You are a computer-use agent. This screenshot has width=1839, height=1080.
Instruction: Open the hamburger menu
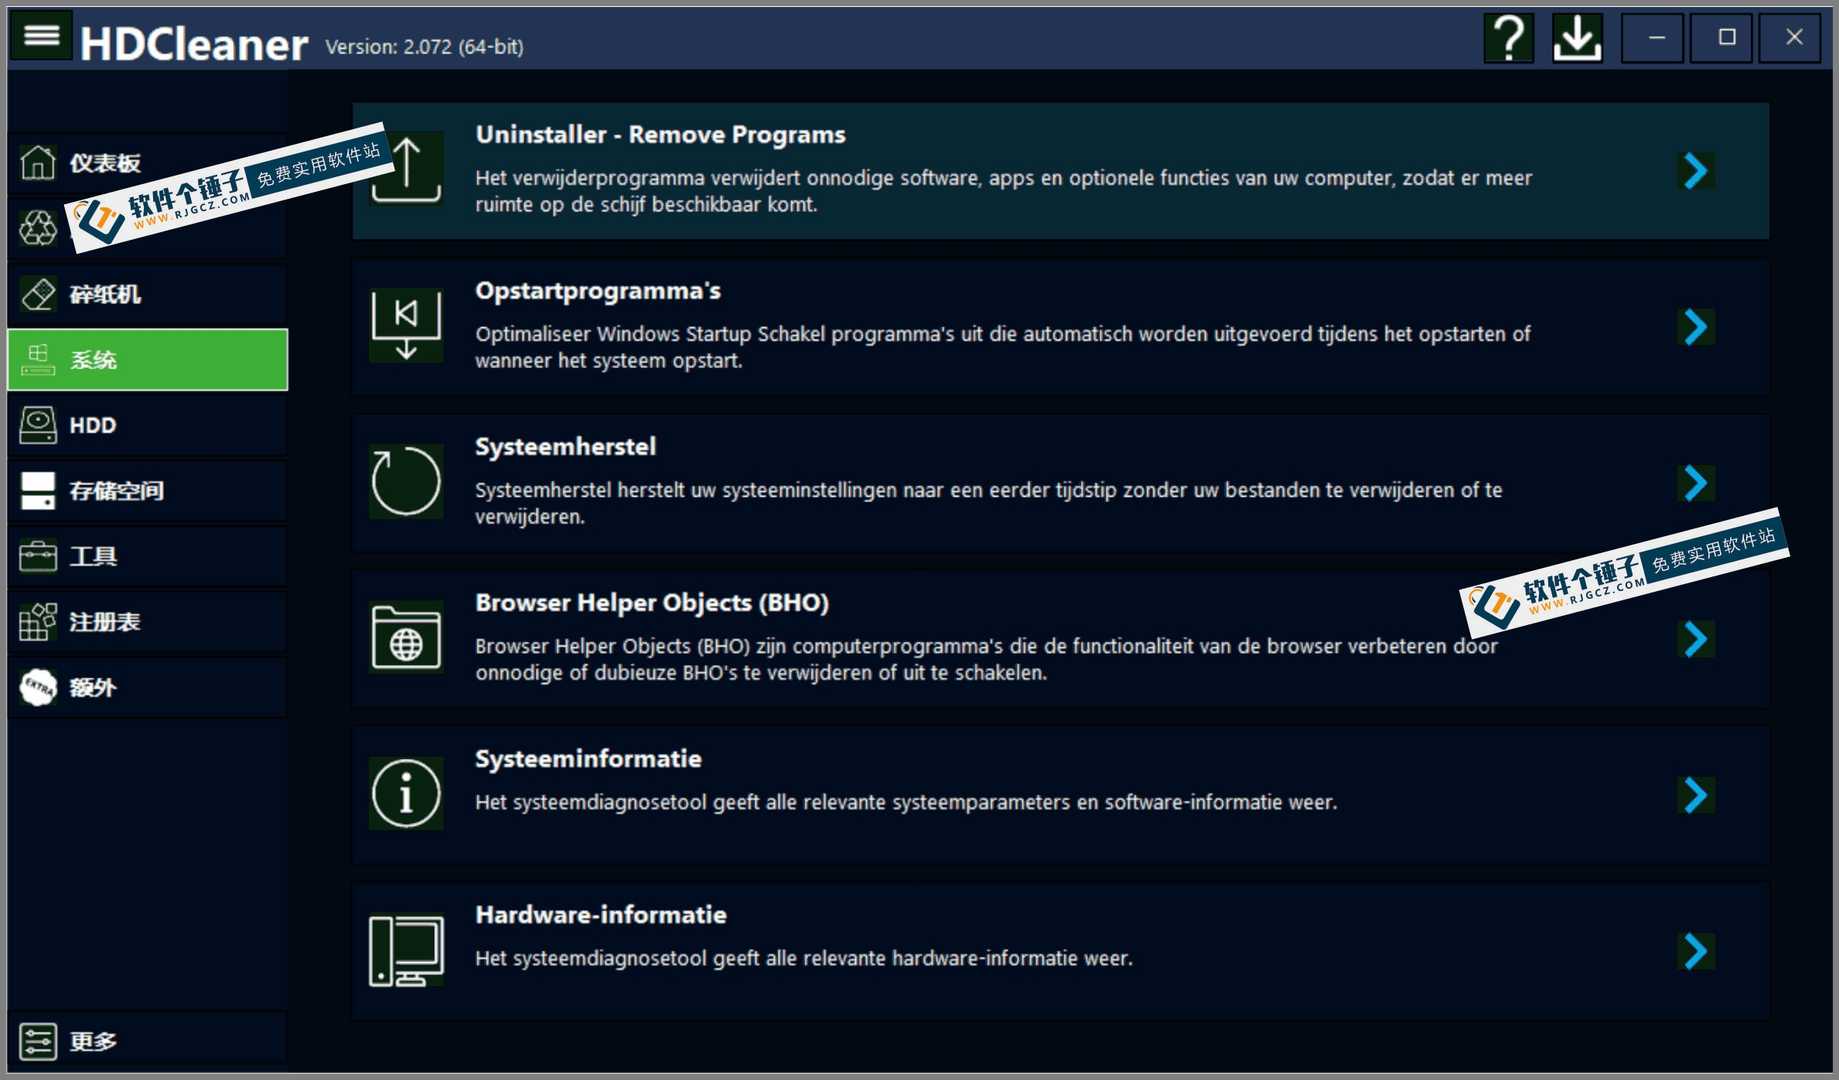click(40, 35)
